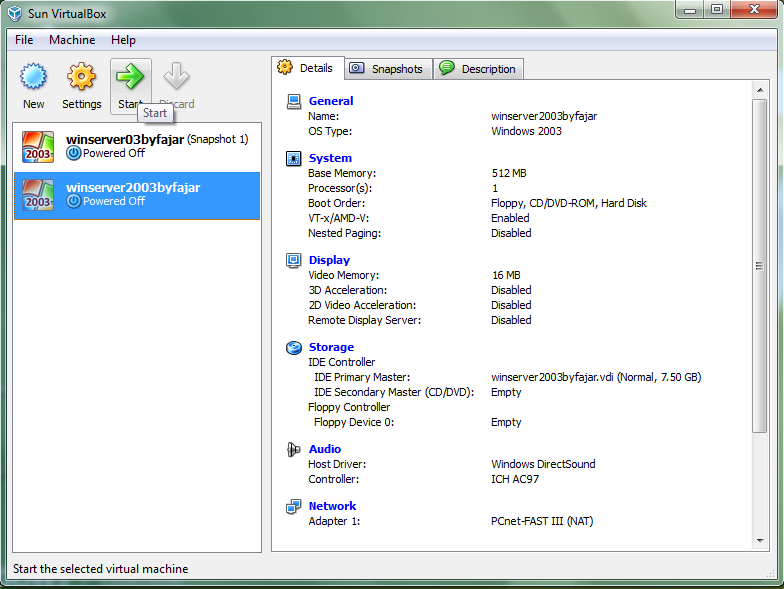This screenshot has height=589, width=784.
Task: Open the File menu
Action: (24, 40)
